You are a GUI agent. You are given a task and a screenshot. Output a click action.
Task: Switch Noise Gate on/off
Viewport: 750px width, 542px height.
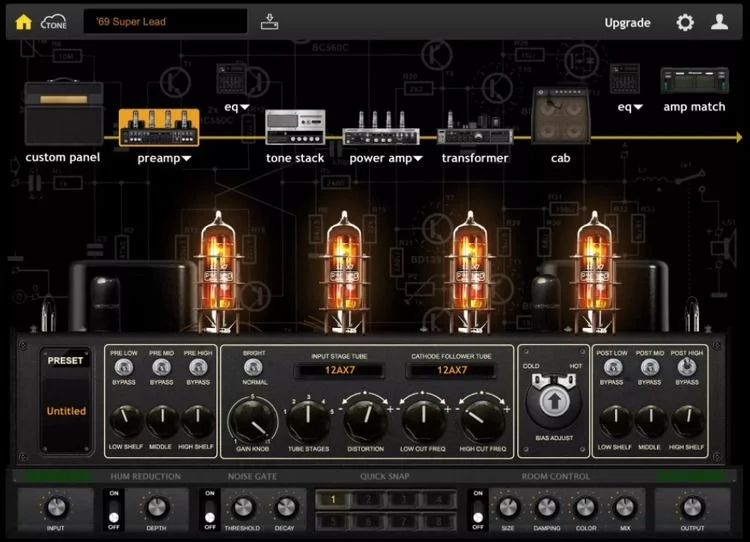[x=210, y=509]
